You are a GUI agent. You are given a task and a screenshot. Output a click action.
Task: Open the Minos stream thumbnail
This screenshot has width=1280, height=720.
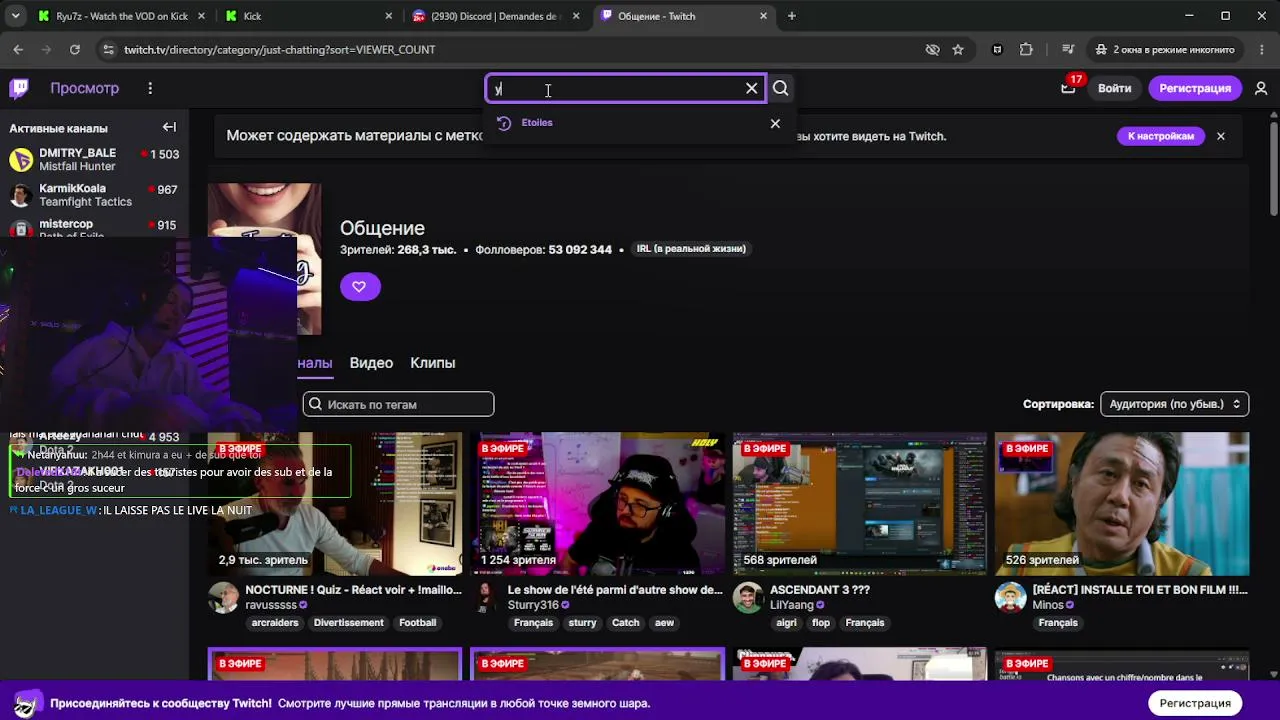[1122, 504]
